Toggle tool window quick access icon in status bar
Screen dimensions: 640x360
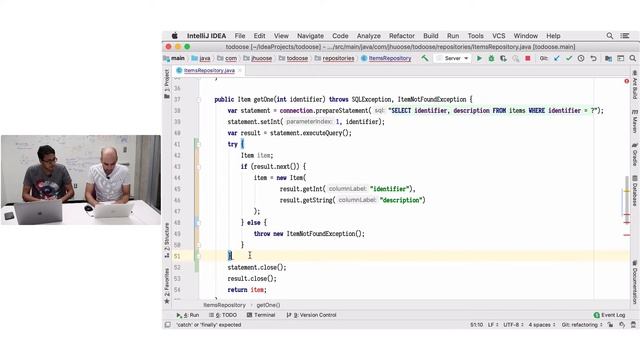coord(167,325)
